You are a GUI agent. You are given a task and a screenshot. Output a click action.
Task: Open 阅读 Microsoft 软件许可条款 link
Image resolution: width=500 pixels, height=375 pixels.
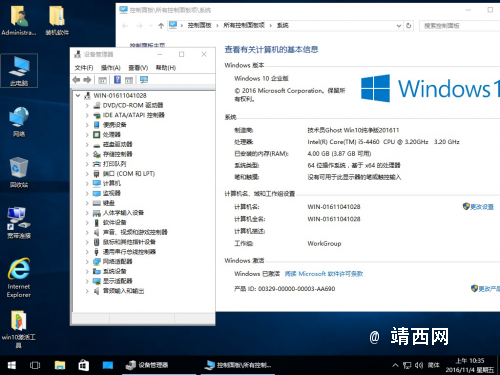[x=324, y=274]
